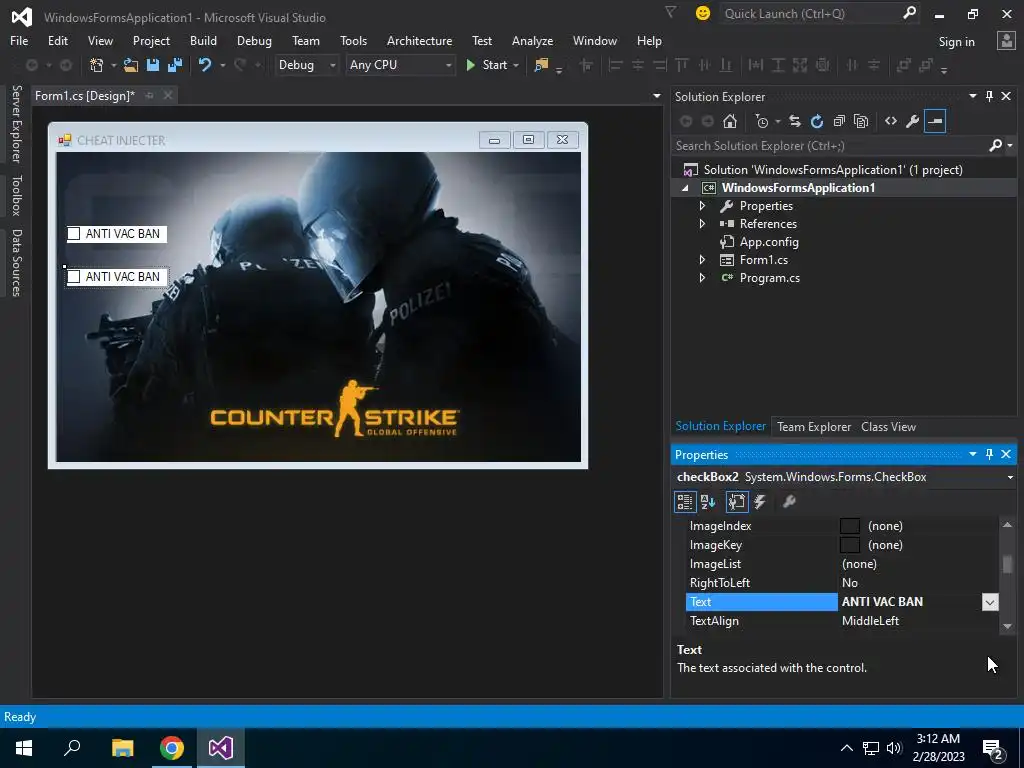The image size is (1024, 768).
Task: Save the current file with the disk icon
Action: pos(153,65)
